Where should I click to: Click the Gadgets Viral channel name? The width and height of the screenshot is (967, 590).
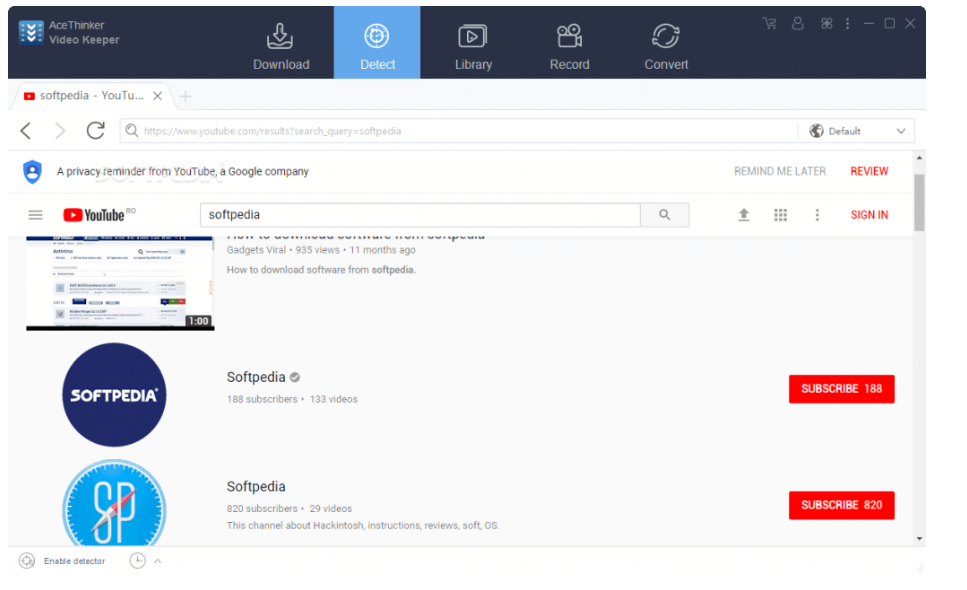256,250
